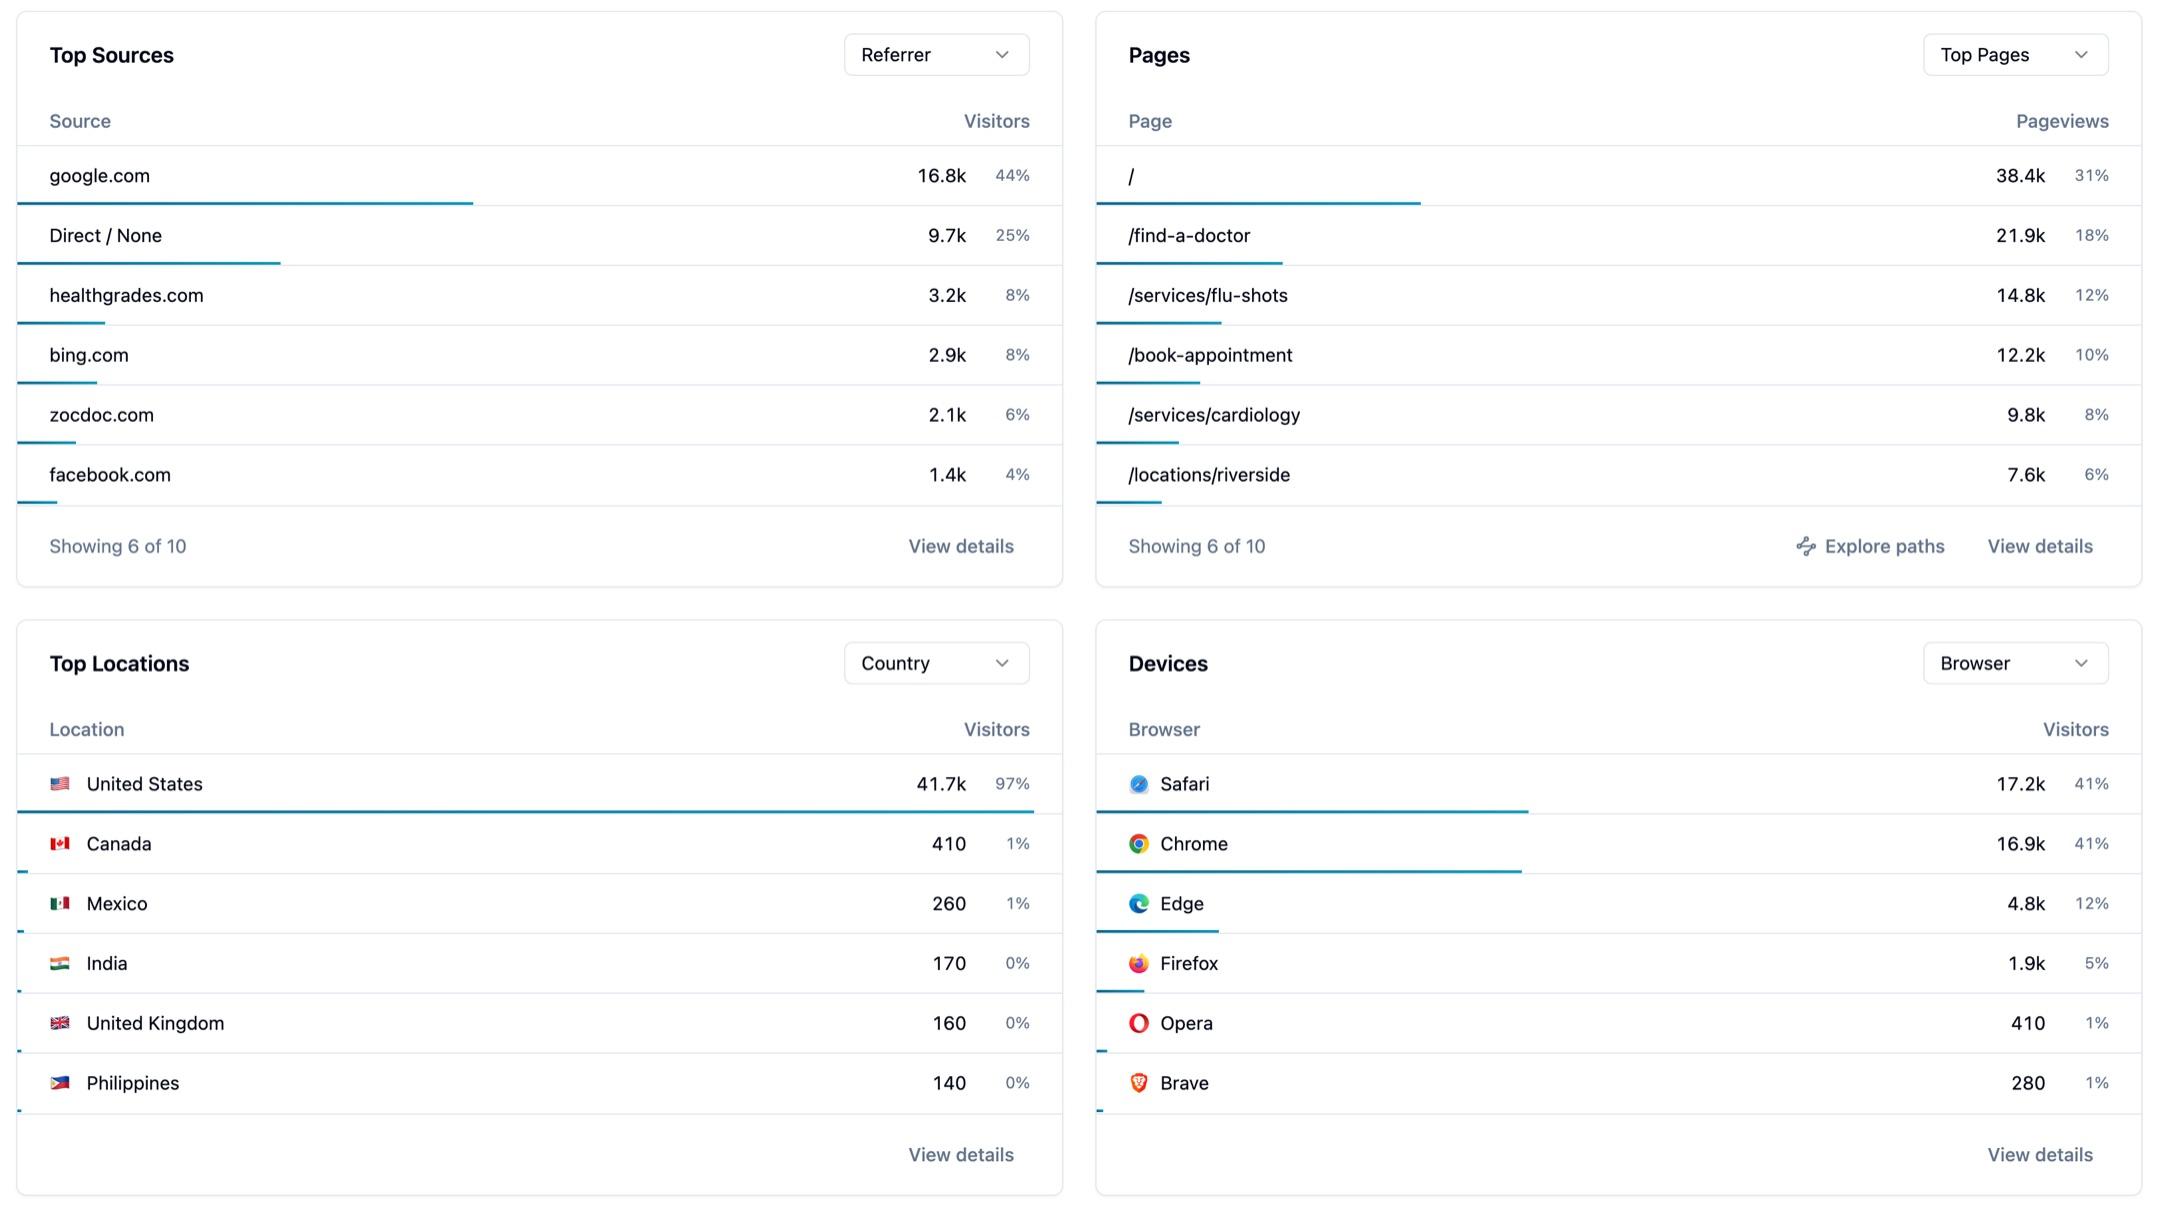
Task: Open the Country dropdown in Top Locations
Action: tap(936, 663)
